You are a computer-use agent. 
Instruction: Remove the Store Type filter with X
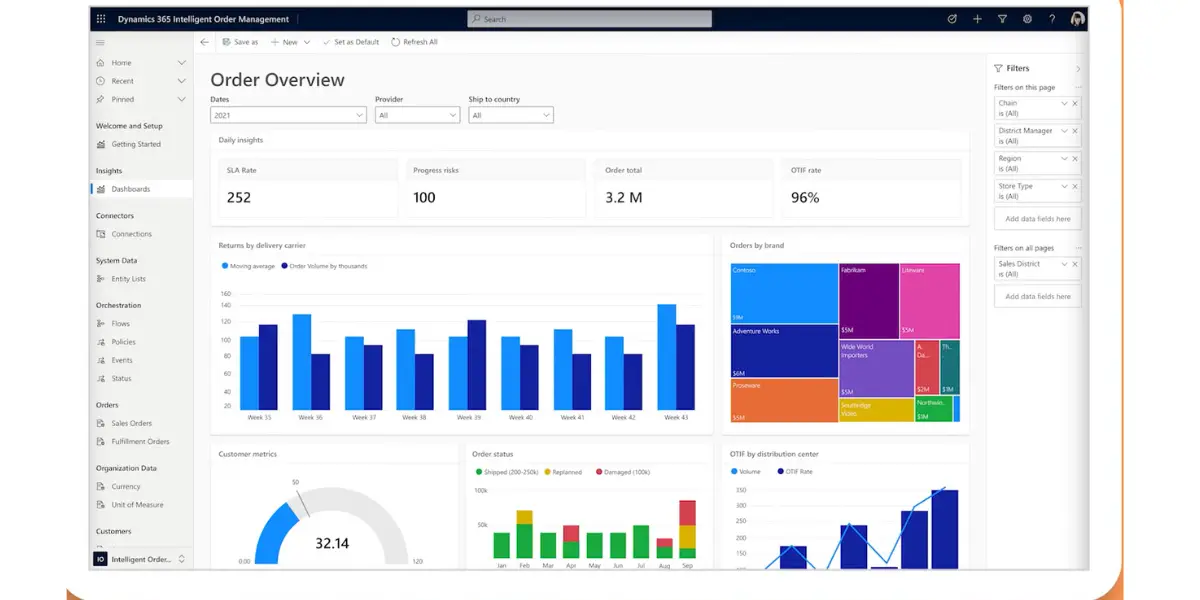1075,186
